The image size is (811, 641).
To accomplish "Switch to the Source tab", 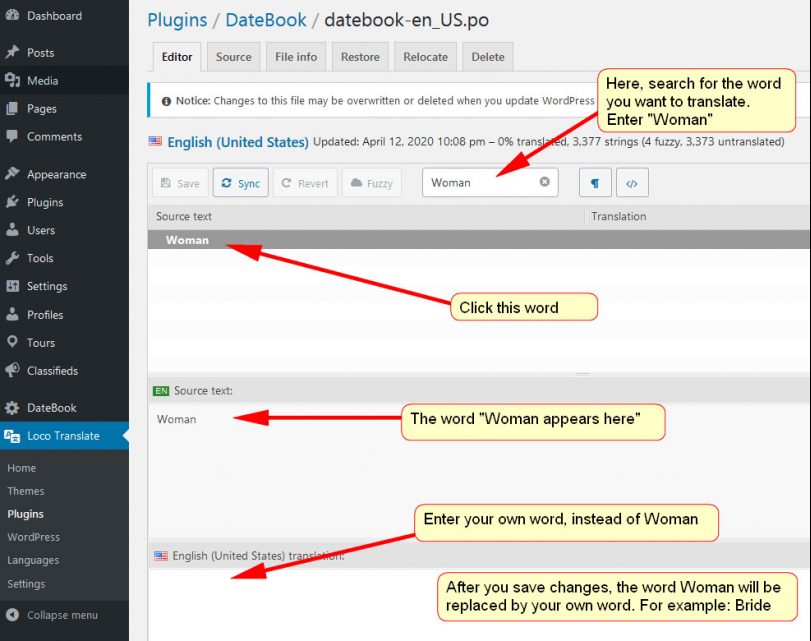I will [x=234, y=57].
